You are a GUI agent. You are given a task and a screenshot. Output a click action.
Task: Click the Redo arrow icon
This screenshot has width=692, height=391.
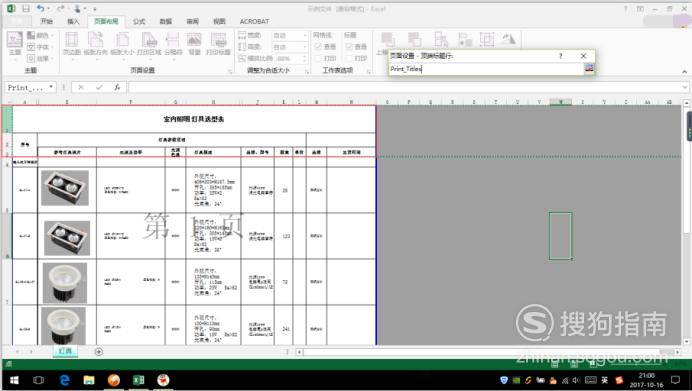click(60, 8)
